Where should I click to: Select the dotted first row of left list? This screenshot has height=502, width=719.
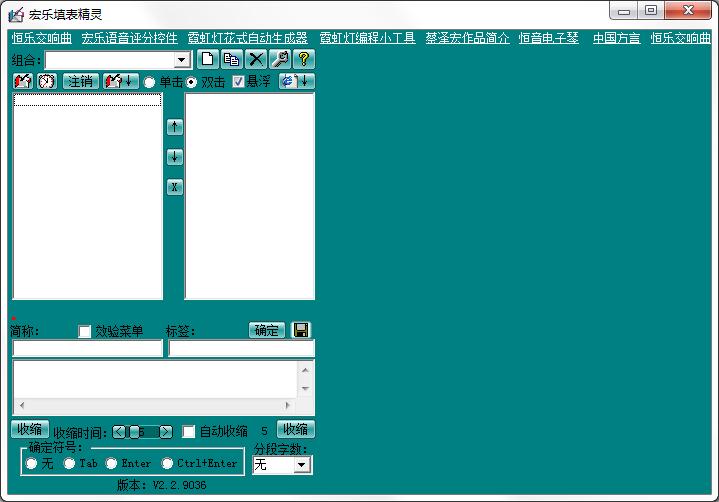pos(88,99)
